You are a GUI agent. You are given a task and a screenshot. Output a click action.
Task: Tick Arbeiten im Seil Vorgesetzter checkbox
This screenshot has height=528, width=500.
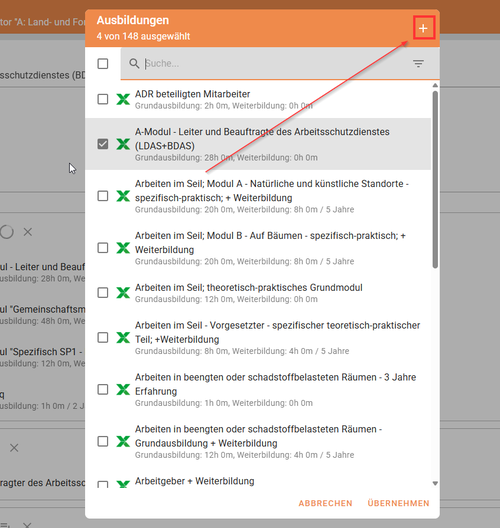tap(103, 337)
